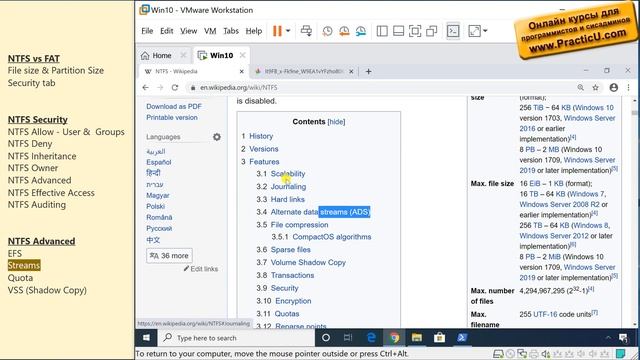Go to the Sparse files section
Screen dimensions: 640x360
(291, 249)
